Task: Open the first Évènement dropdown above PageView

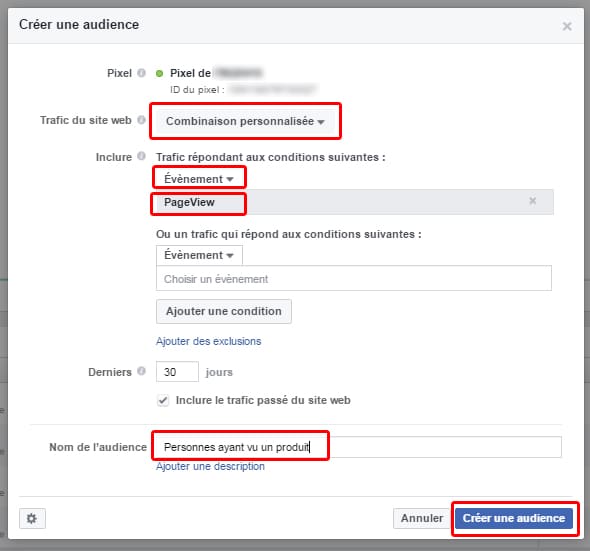Action: 199,179
